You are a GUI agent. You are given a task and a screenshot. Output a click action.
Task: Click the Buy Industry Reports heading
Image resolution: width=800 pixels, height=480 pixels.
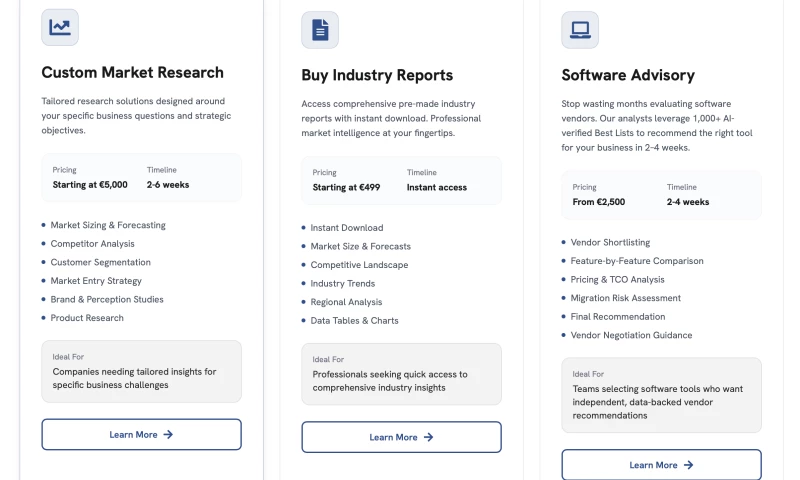(x=377, y=75)
